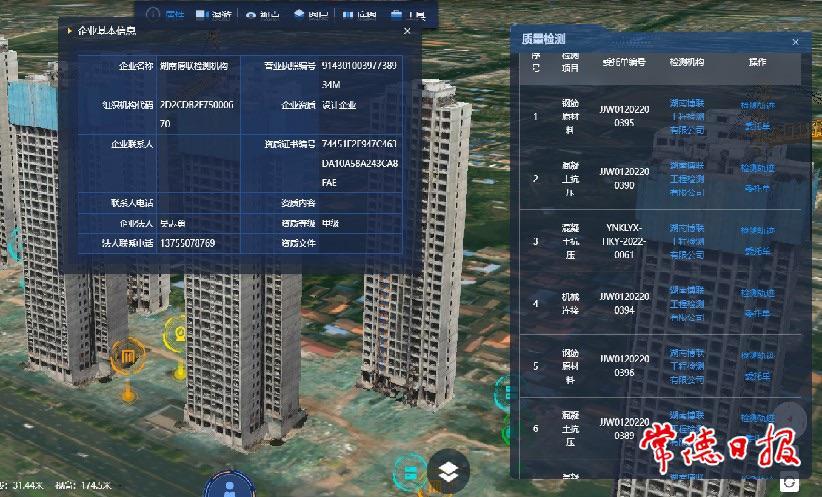
Task: Click the circular gauge icon left of 属性
Action: [x=153, y=14]
